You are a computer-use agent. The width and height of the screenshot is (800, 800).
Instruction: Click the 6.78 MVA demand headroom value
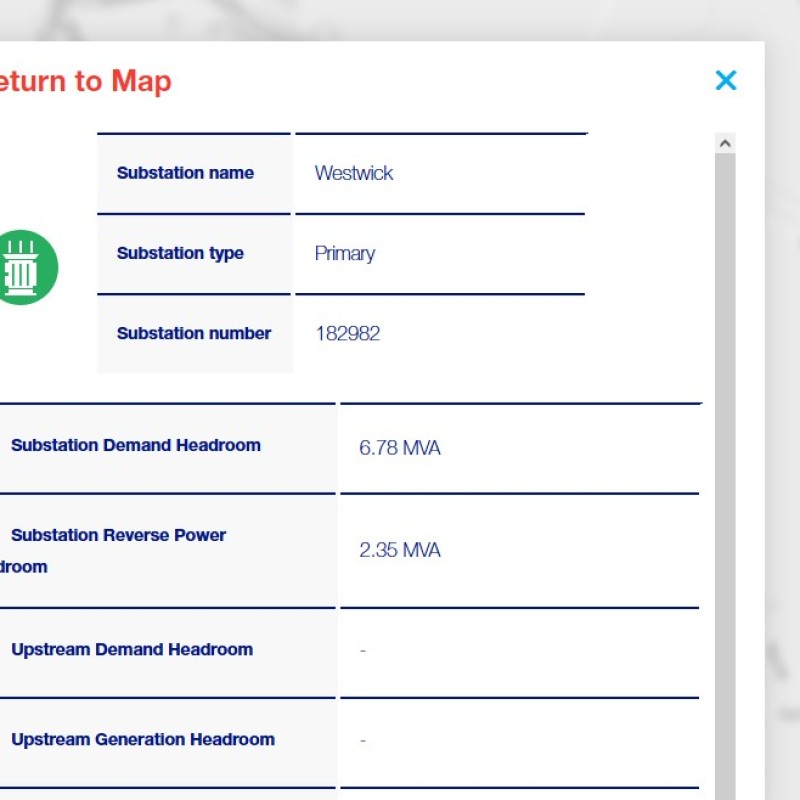coord(400,448)
